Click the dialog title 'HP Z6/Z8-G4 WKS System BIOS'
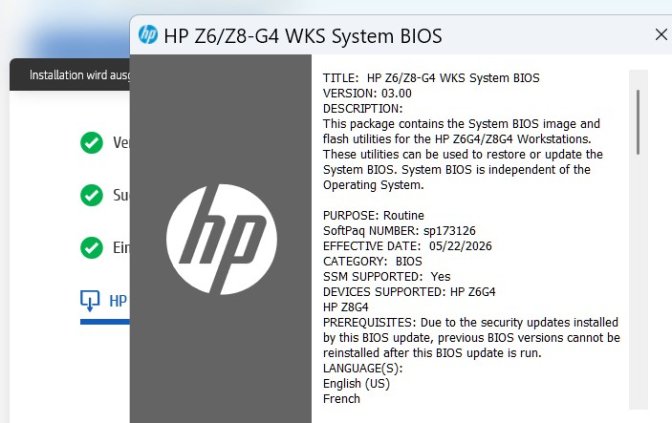This screenshot has height=423, width=672. tap(303, 36)
